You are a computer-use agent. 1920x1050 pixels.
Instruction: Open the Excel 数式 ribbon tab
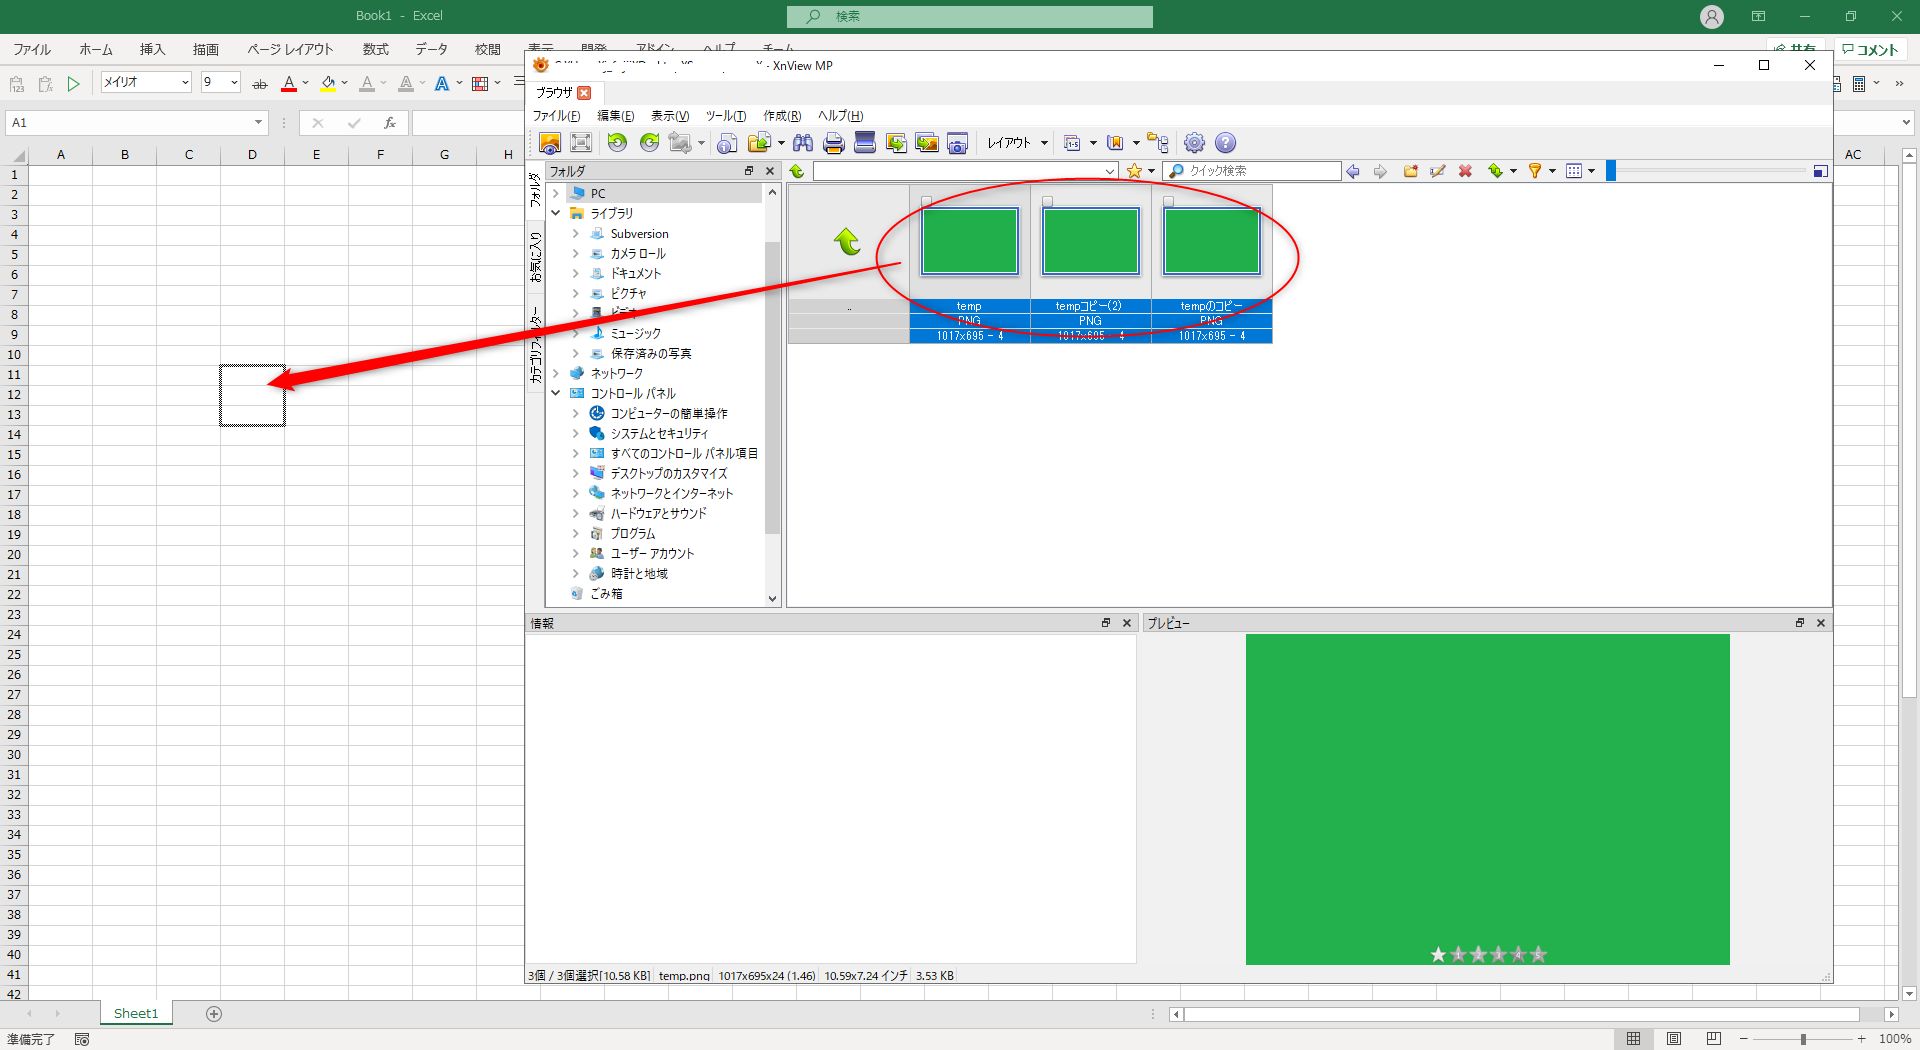[x=375, y=49]
